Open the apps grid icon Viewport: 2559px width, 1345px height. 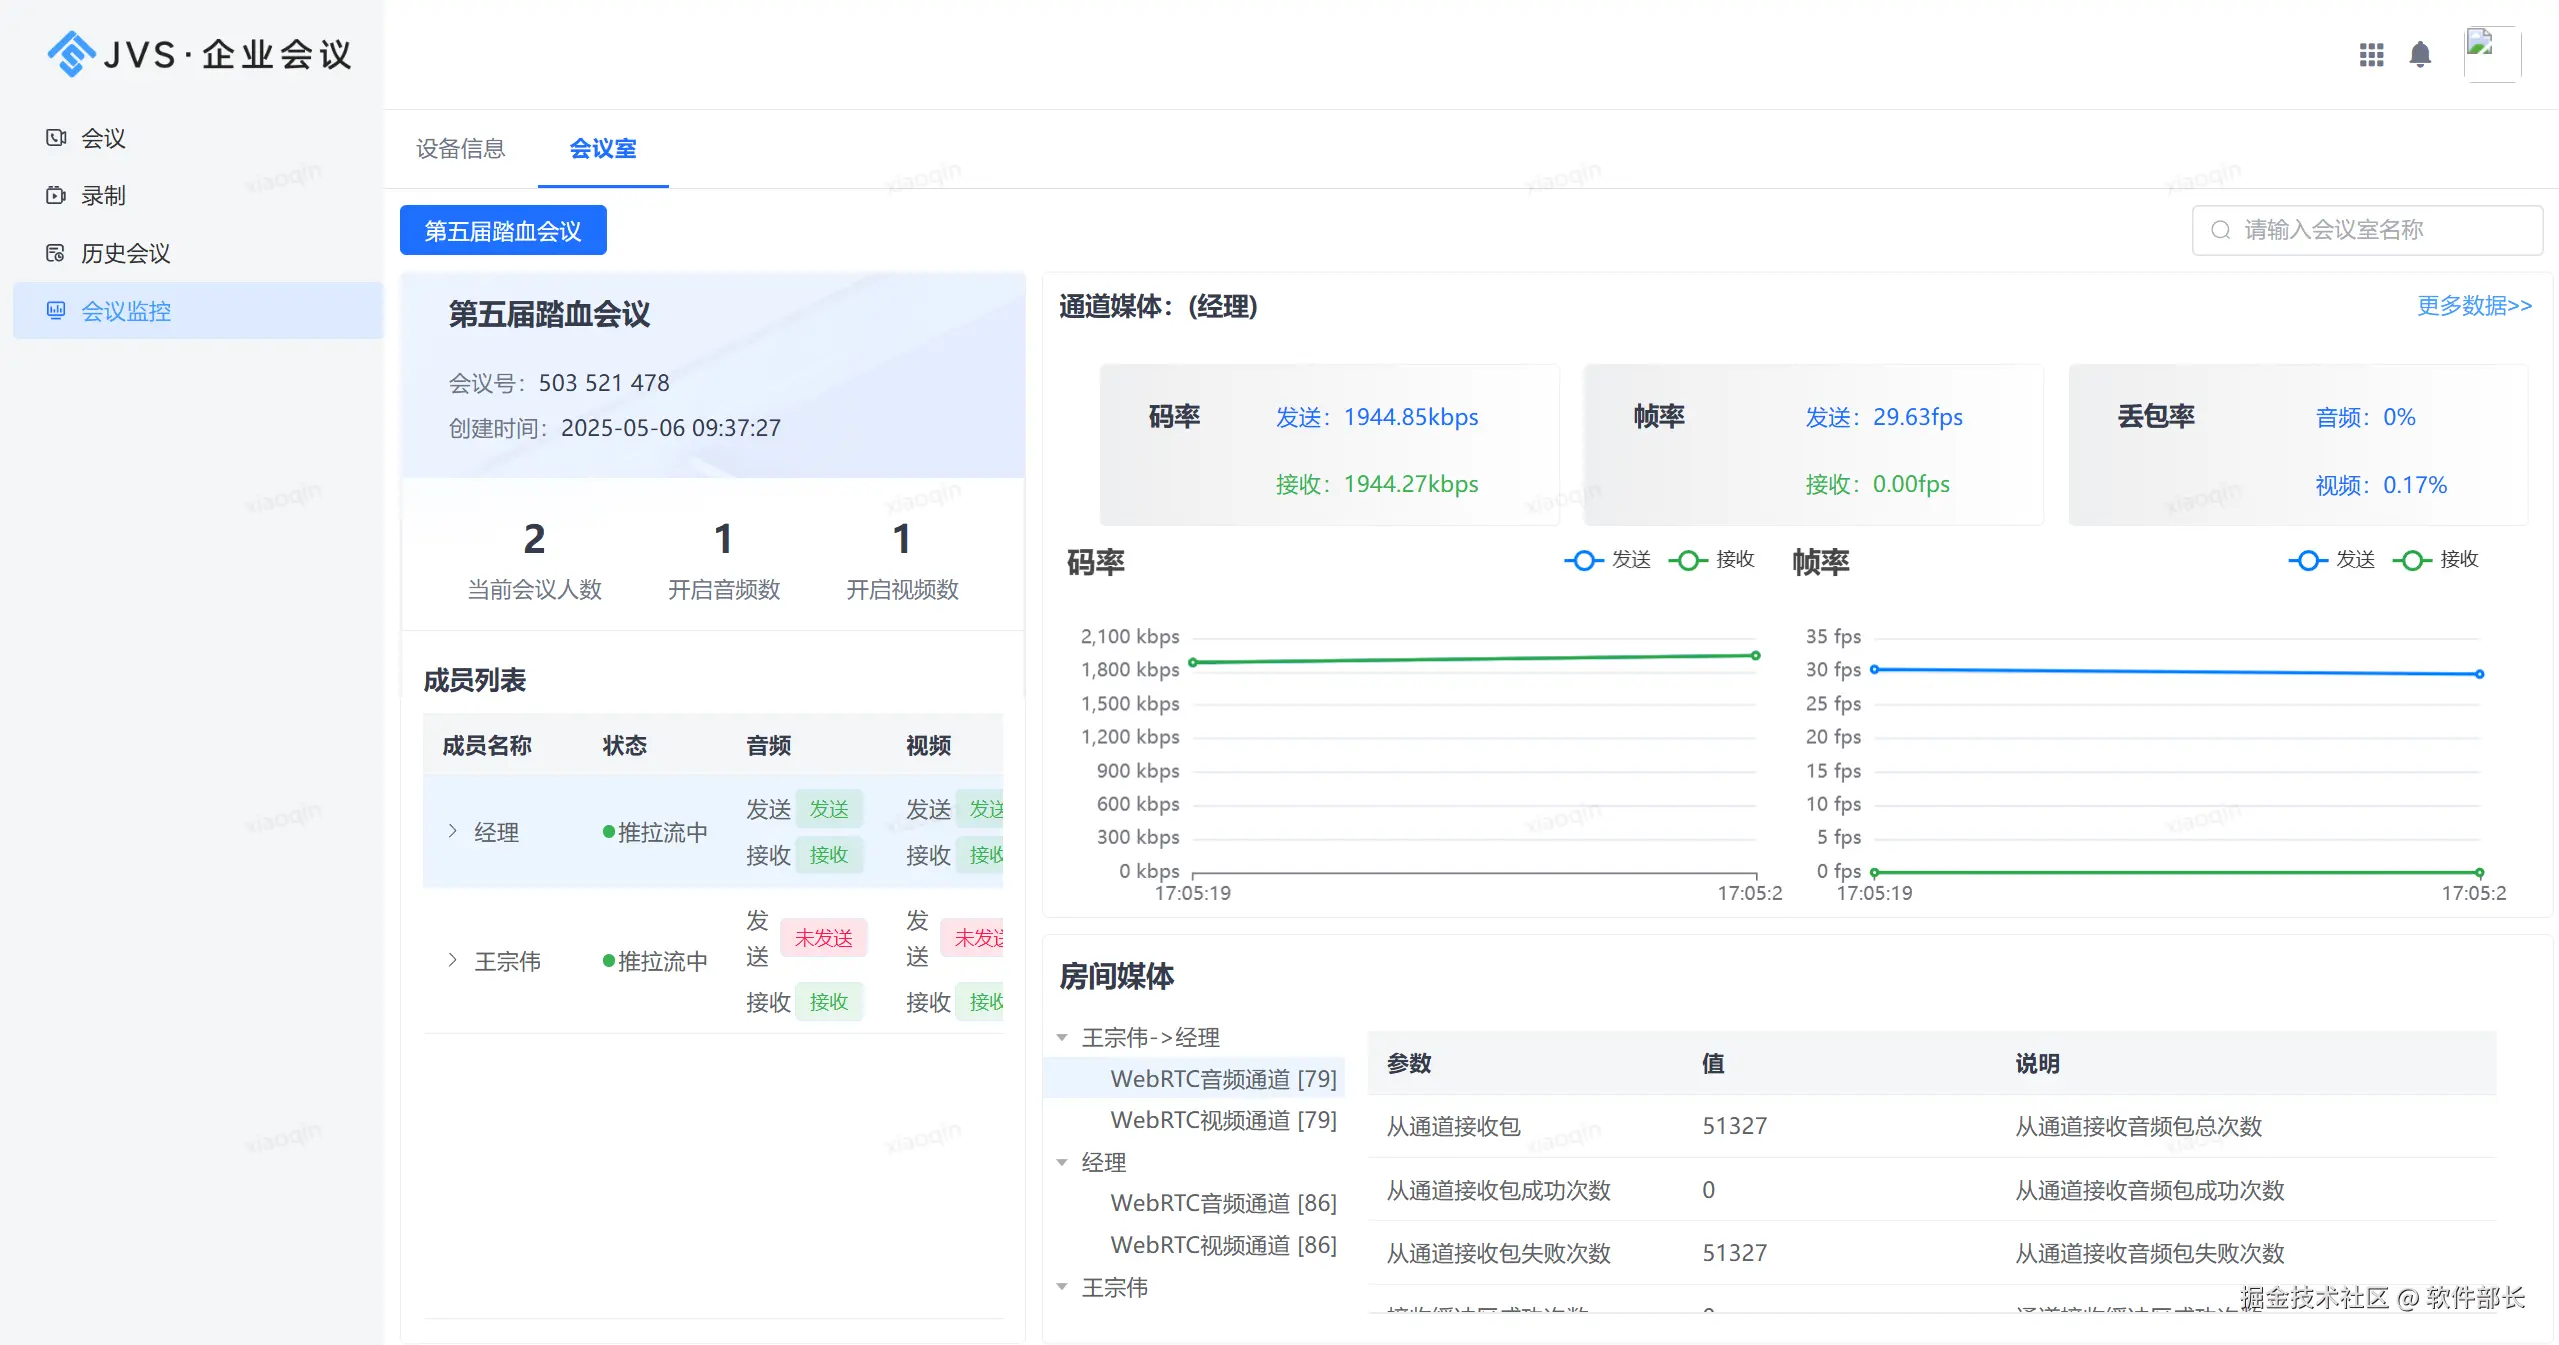(x=2371, y=54)
